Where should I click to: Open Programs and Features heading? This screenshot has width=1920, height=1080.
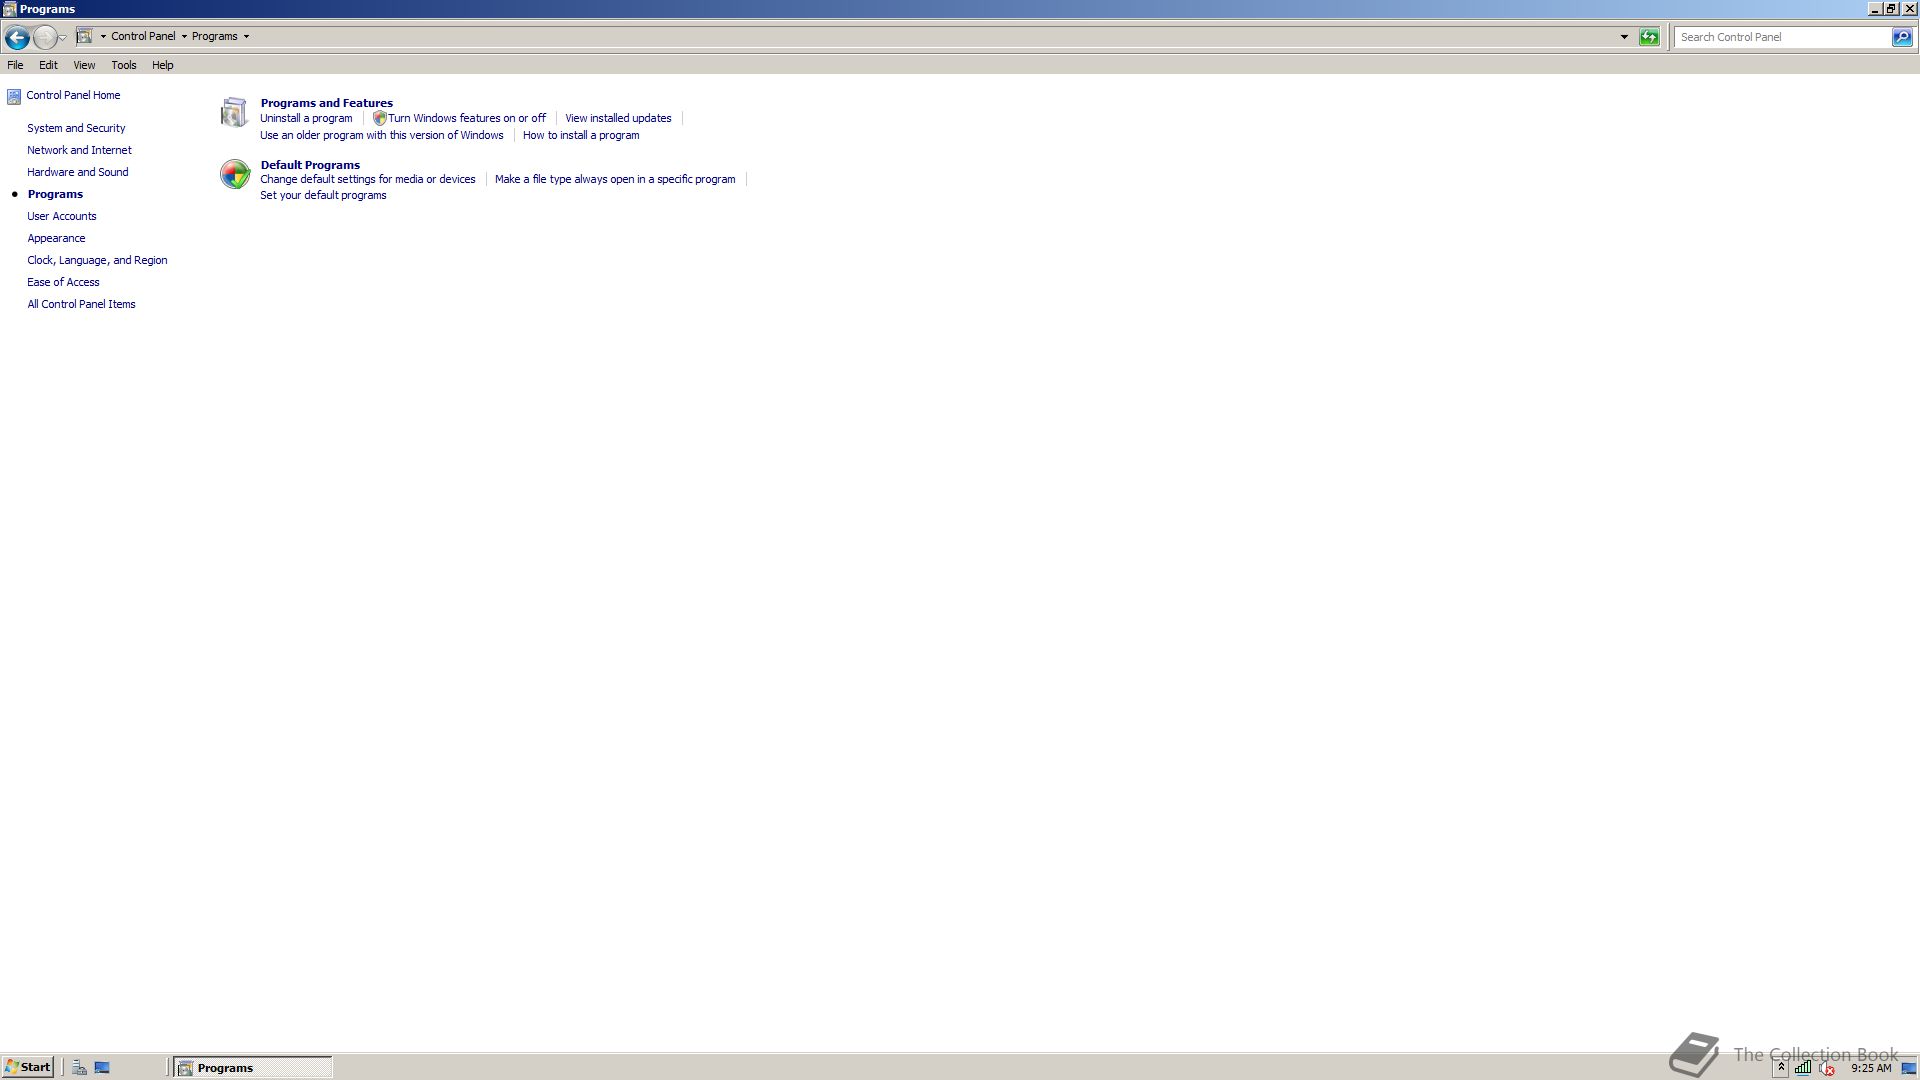326,103
